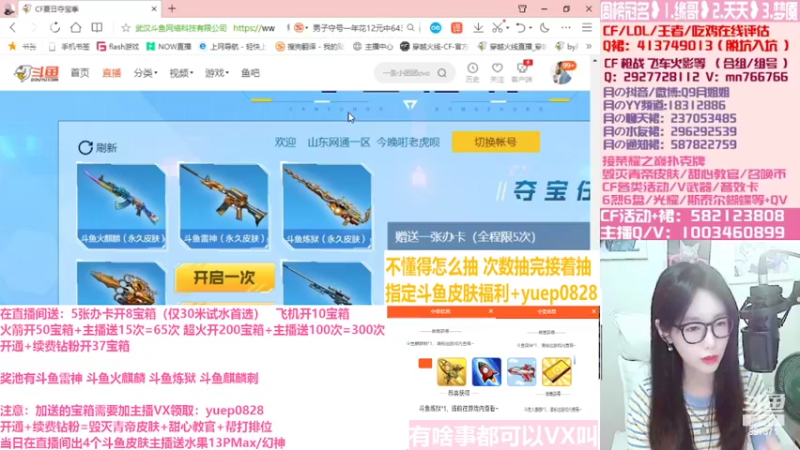Open the flash游戏 bookmark
The image size is (800, 450).
(118, 46)
